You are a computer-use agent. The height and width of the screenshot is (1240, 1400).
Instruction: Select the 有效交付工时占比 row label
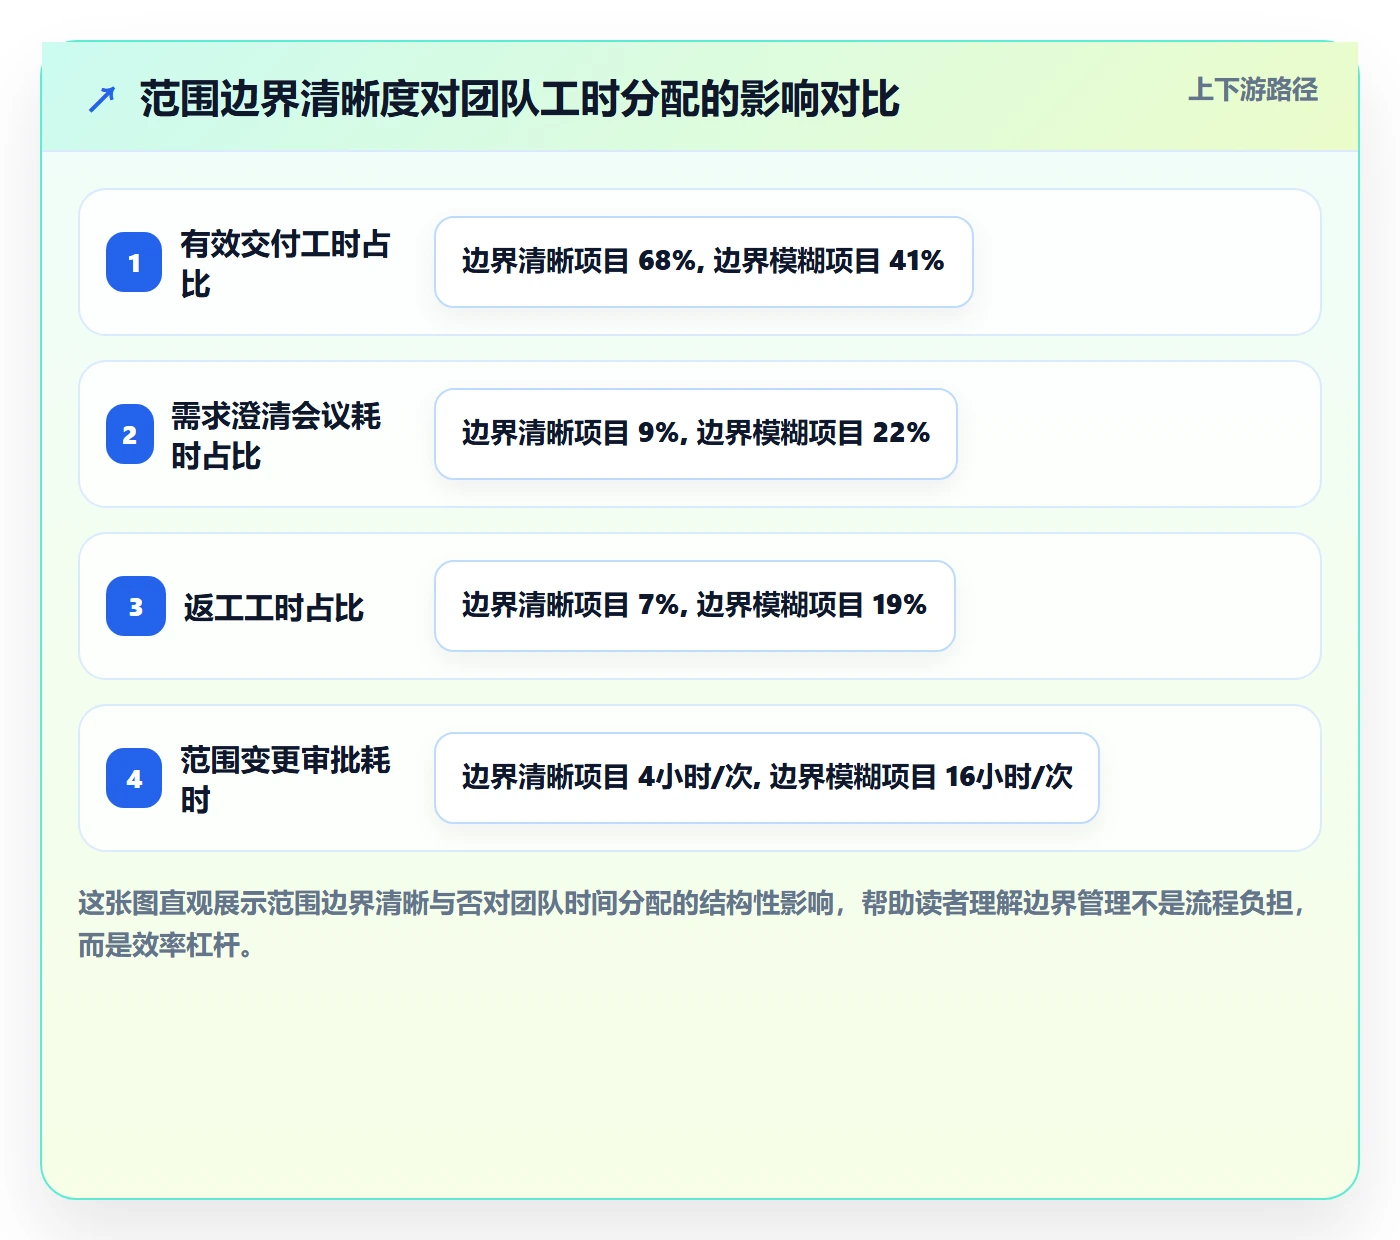[286, 263]
